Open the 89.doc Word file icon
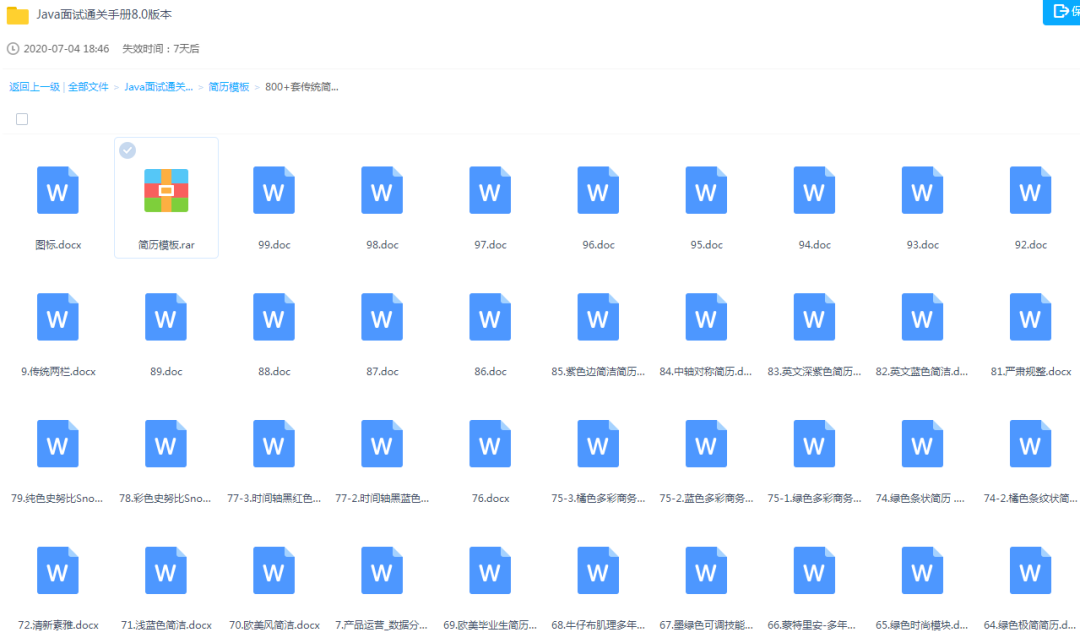The image size is (1080, 638). click(166, 317)
